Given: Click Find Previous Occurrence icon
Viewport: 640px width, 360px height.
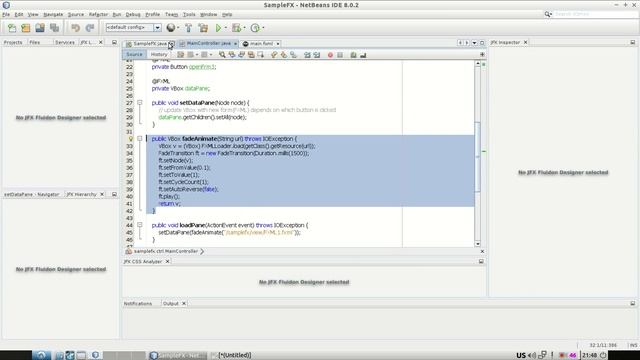Looking at the screenshot, I should coord(232,55).
